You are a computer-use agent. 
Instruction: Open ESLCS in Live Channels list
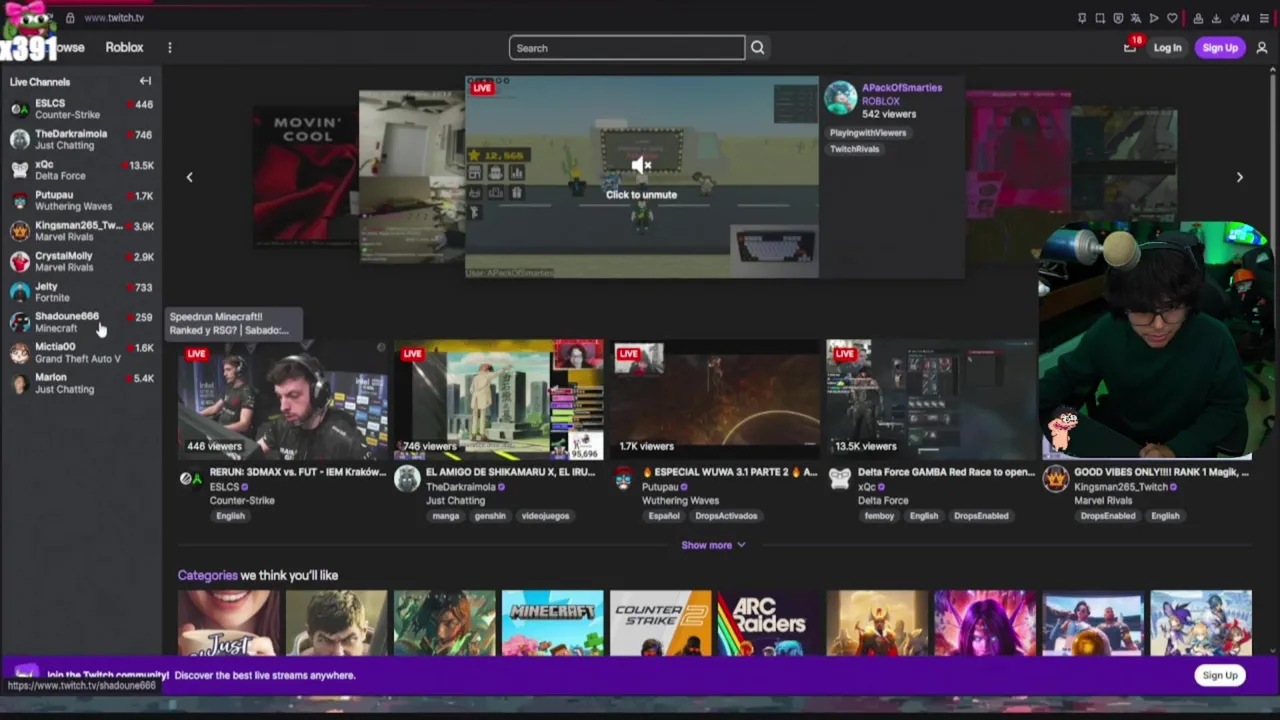point(82,109)
